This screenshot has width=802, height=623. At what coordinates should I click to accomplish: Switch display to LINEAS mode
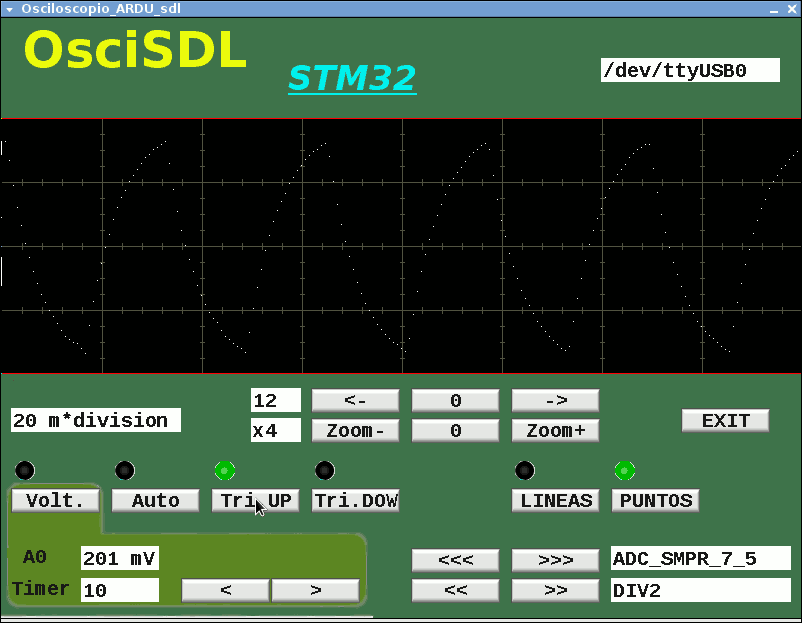[556, 500]
